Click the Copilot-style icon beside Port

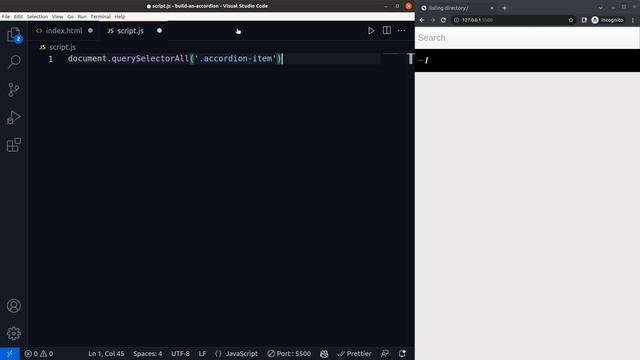point(324,353)
